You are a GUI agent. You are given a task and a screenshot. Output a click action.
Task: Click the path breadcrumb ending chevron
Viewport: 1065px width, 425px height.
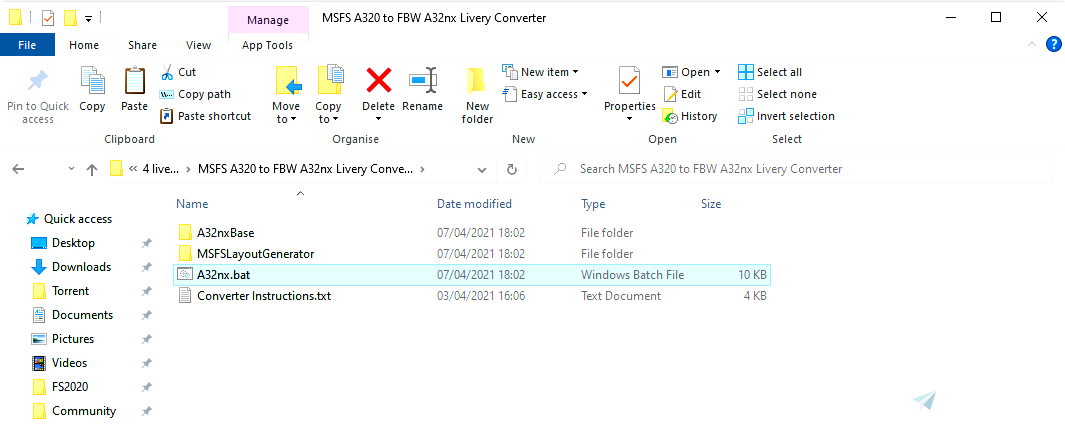tap(422, 170)
